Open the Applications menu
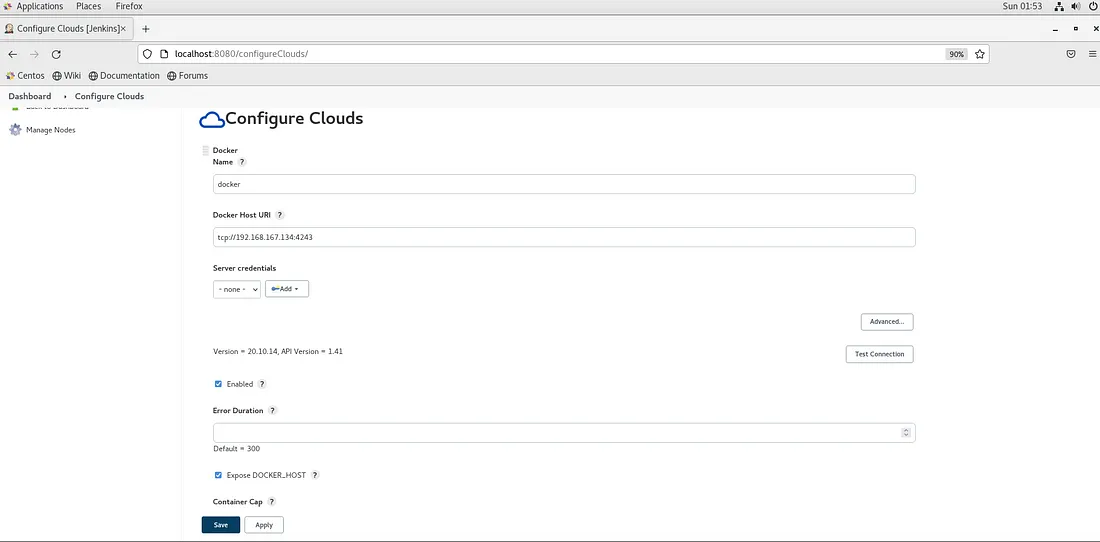Viewport: 1100px width, 542px height. click(x=39, y=6)
